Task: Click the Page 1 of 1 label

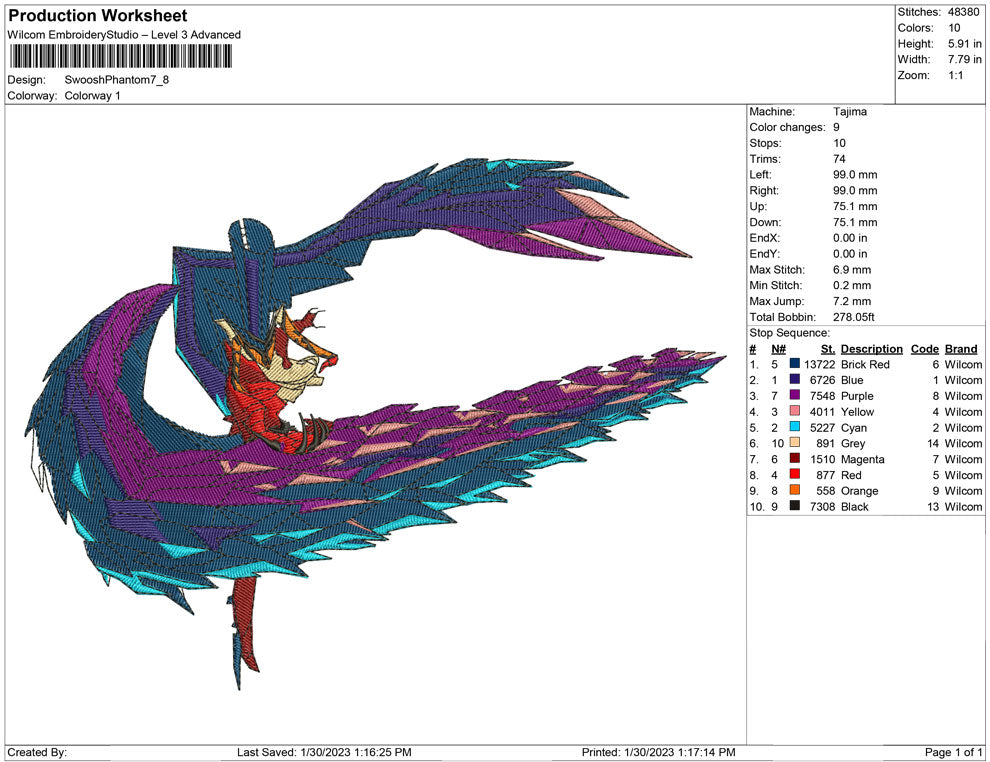Action: tap(953, 752)
